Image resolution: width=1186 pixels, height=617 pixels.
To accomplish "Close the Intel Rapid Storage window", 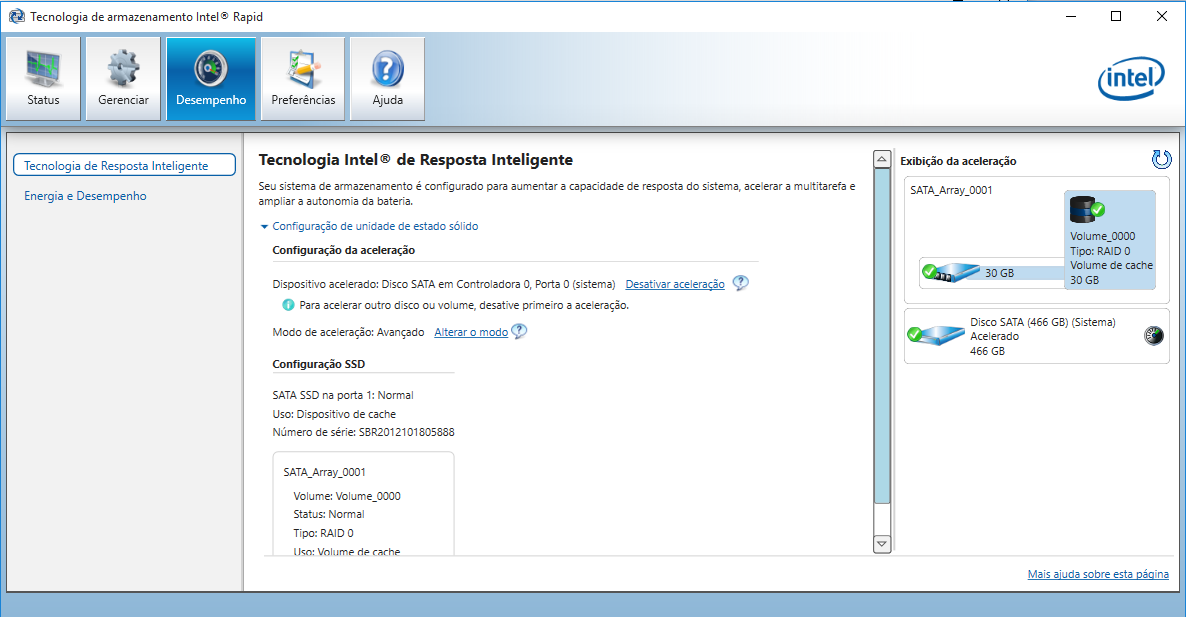I will [x=1162, y=16].
